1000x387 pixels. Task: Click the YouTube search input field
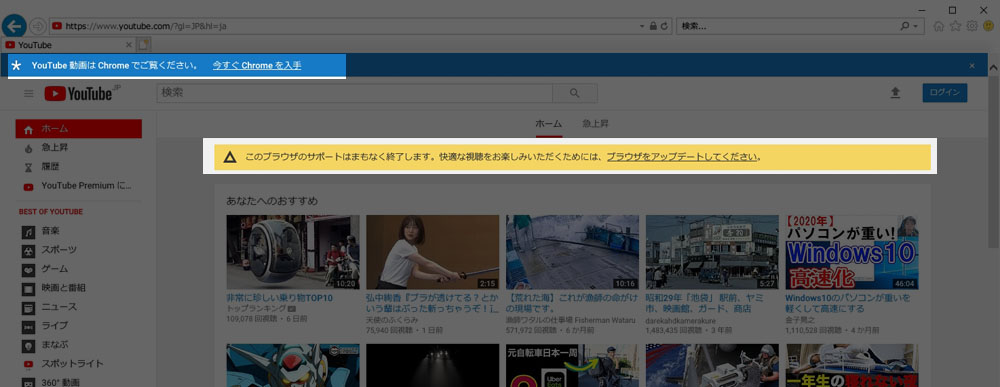(355, 93)
